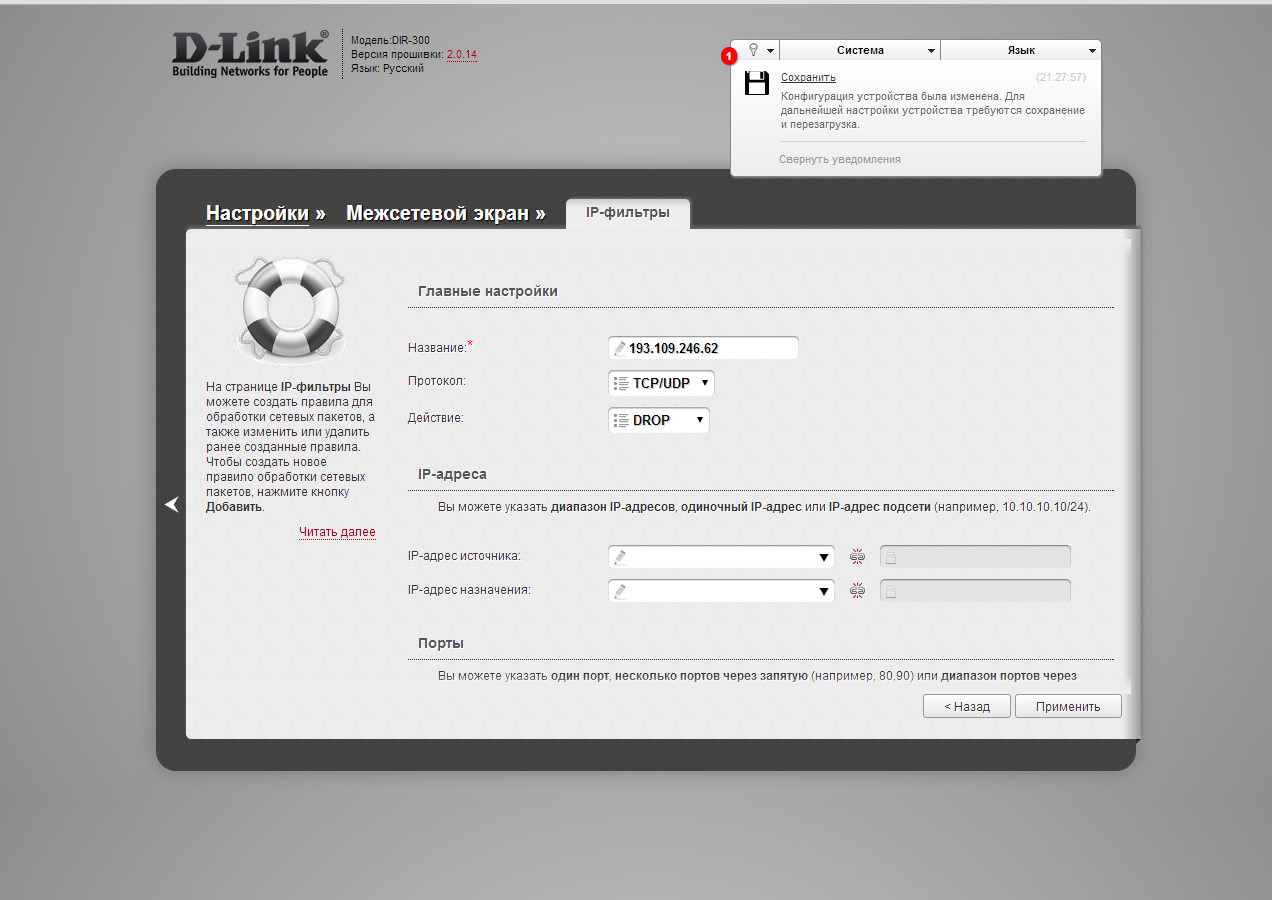Select the IP-фильтры tab

click(628, 212)
